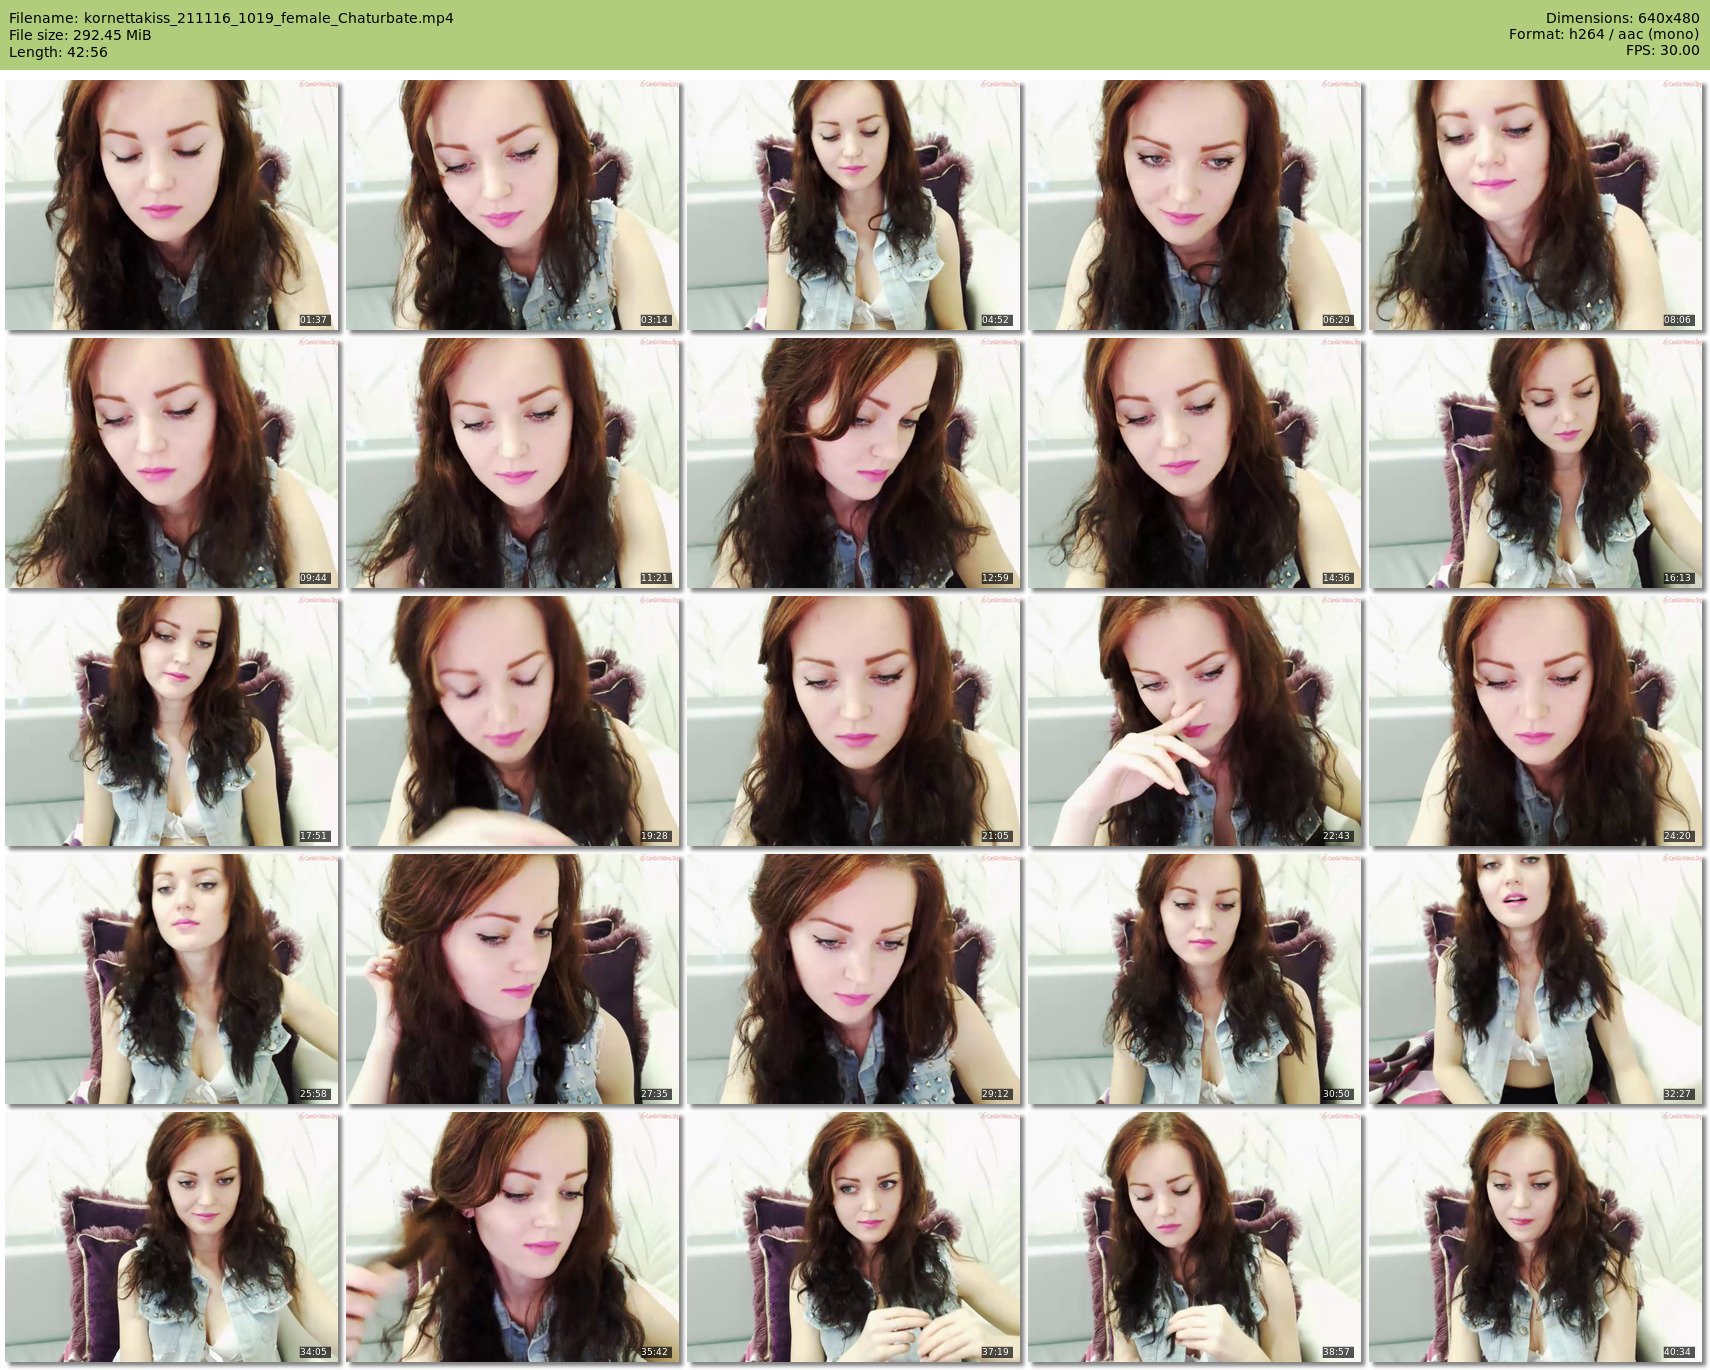Click the 32:27 thumbnail
This screenshot has height=1370, width=1710.
[x=1536, y=979]
